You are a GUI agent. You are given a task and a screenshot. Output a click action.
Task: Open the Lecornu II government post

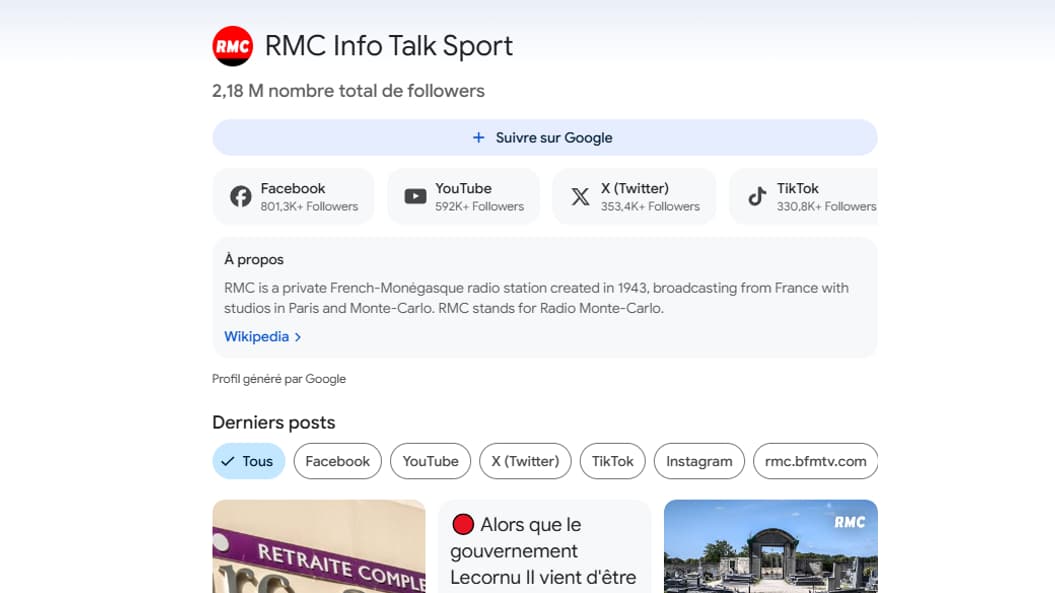[544, 551]
